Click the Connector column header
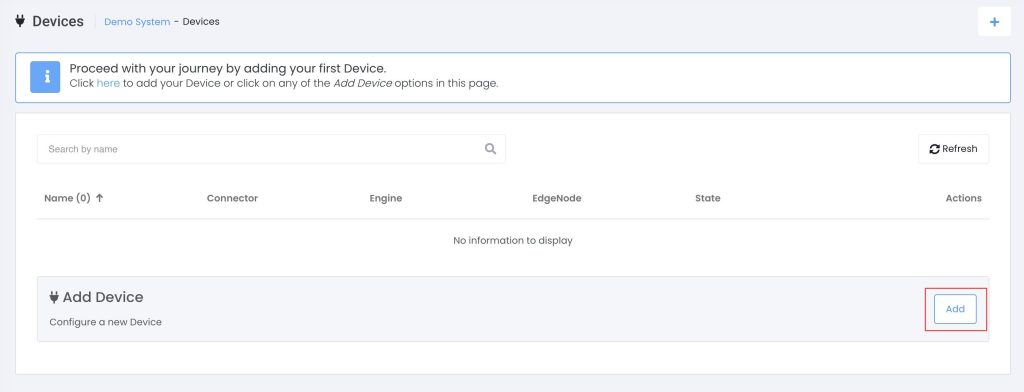This screenshot has height=392, width=1024. pos(232,198)
